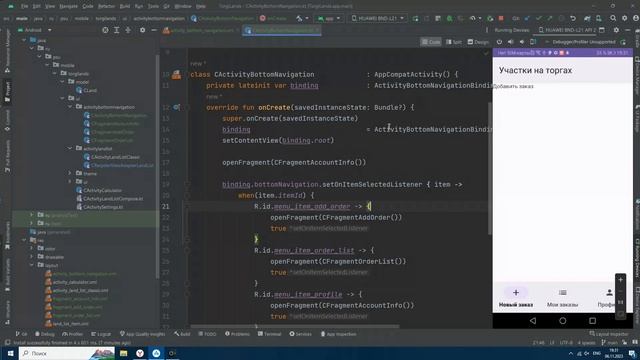This screenshot has height=360, width=640.
Task: Click the editor horizontal scrollbar
Action: coord(295,326)
